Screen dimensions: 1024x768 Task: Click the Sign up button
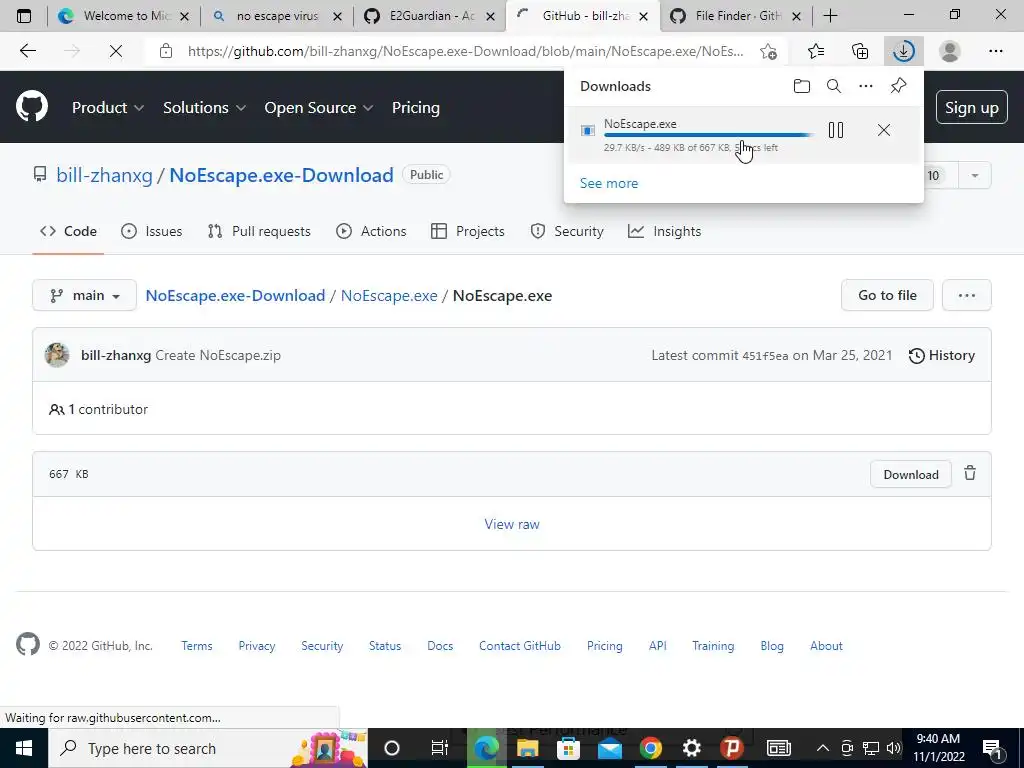(971, 107)
